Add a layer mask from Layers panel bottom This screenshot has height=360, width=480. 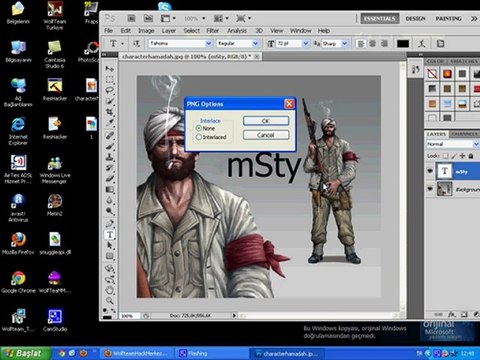coord(464,314)
